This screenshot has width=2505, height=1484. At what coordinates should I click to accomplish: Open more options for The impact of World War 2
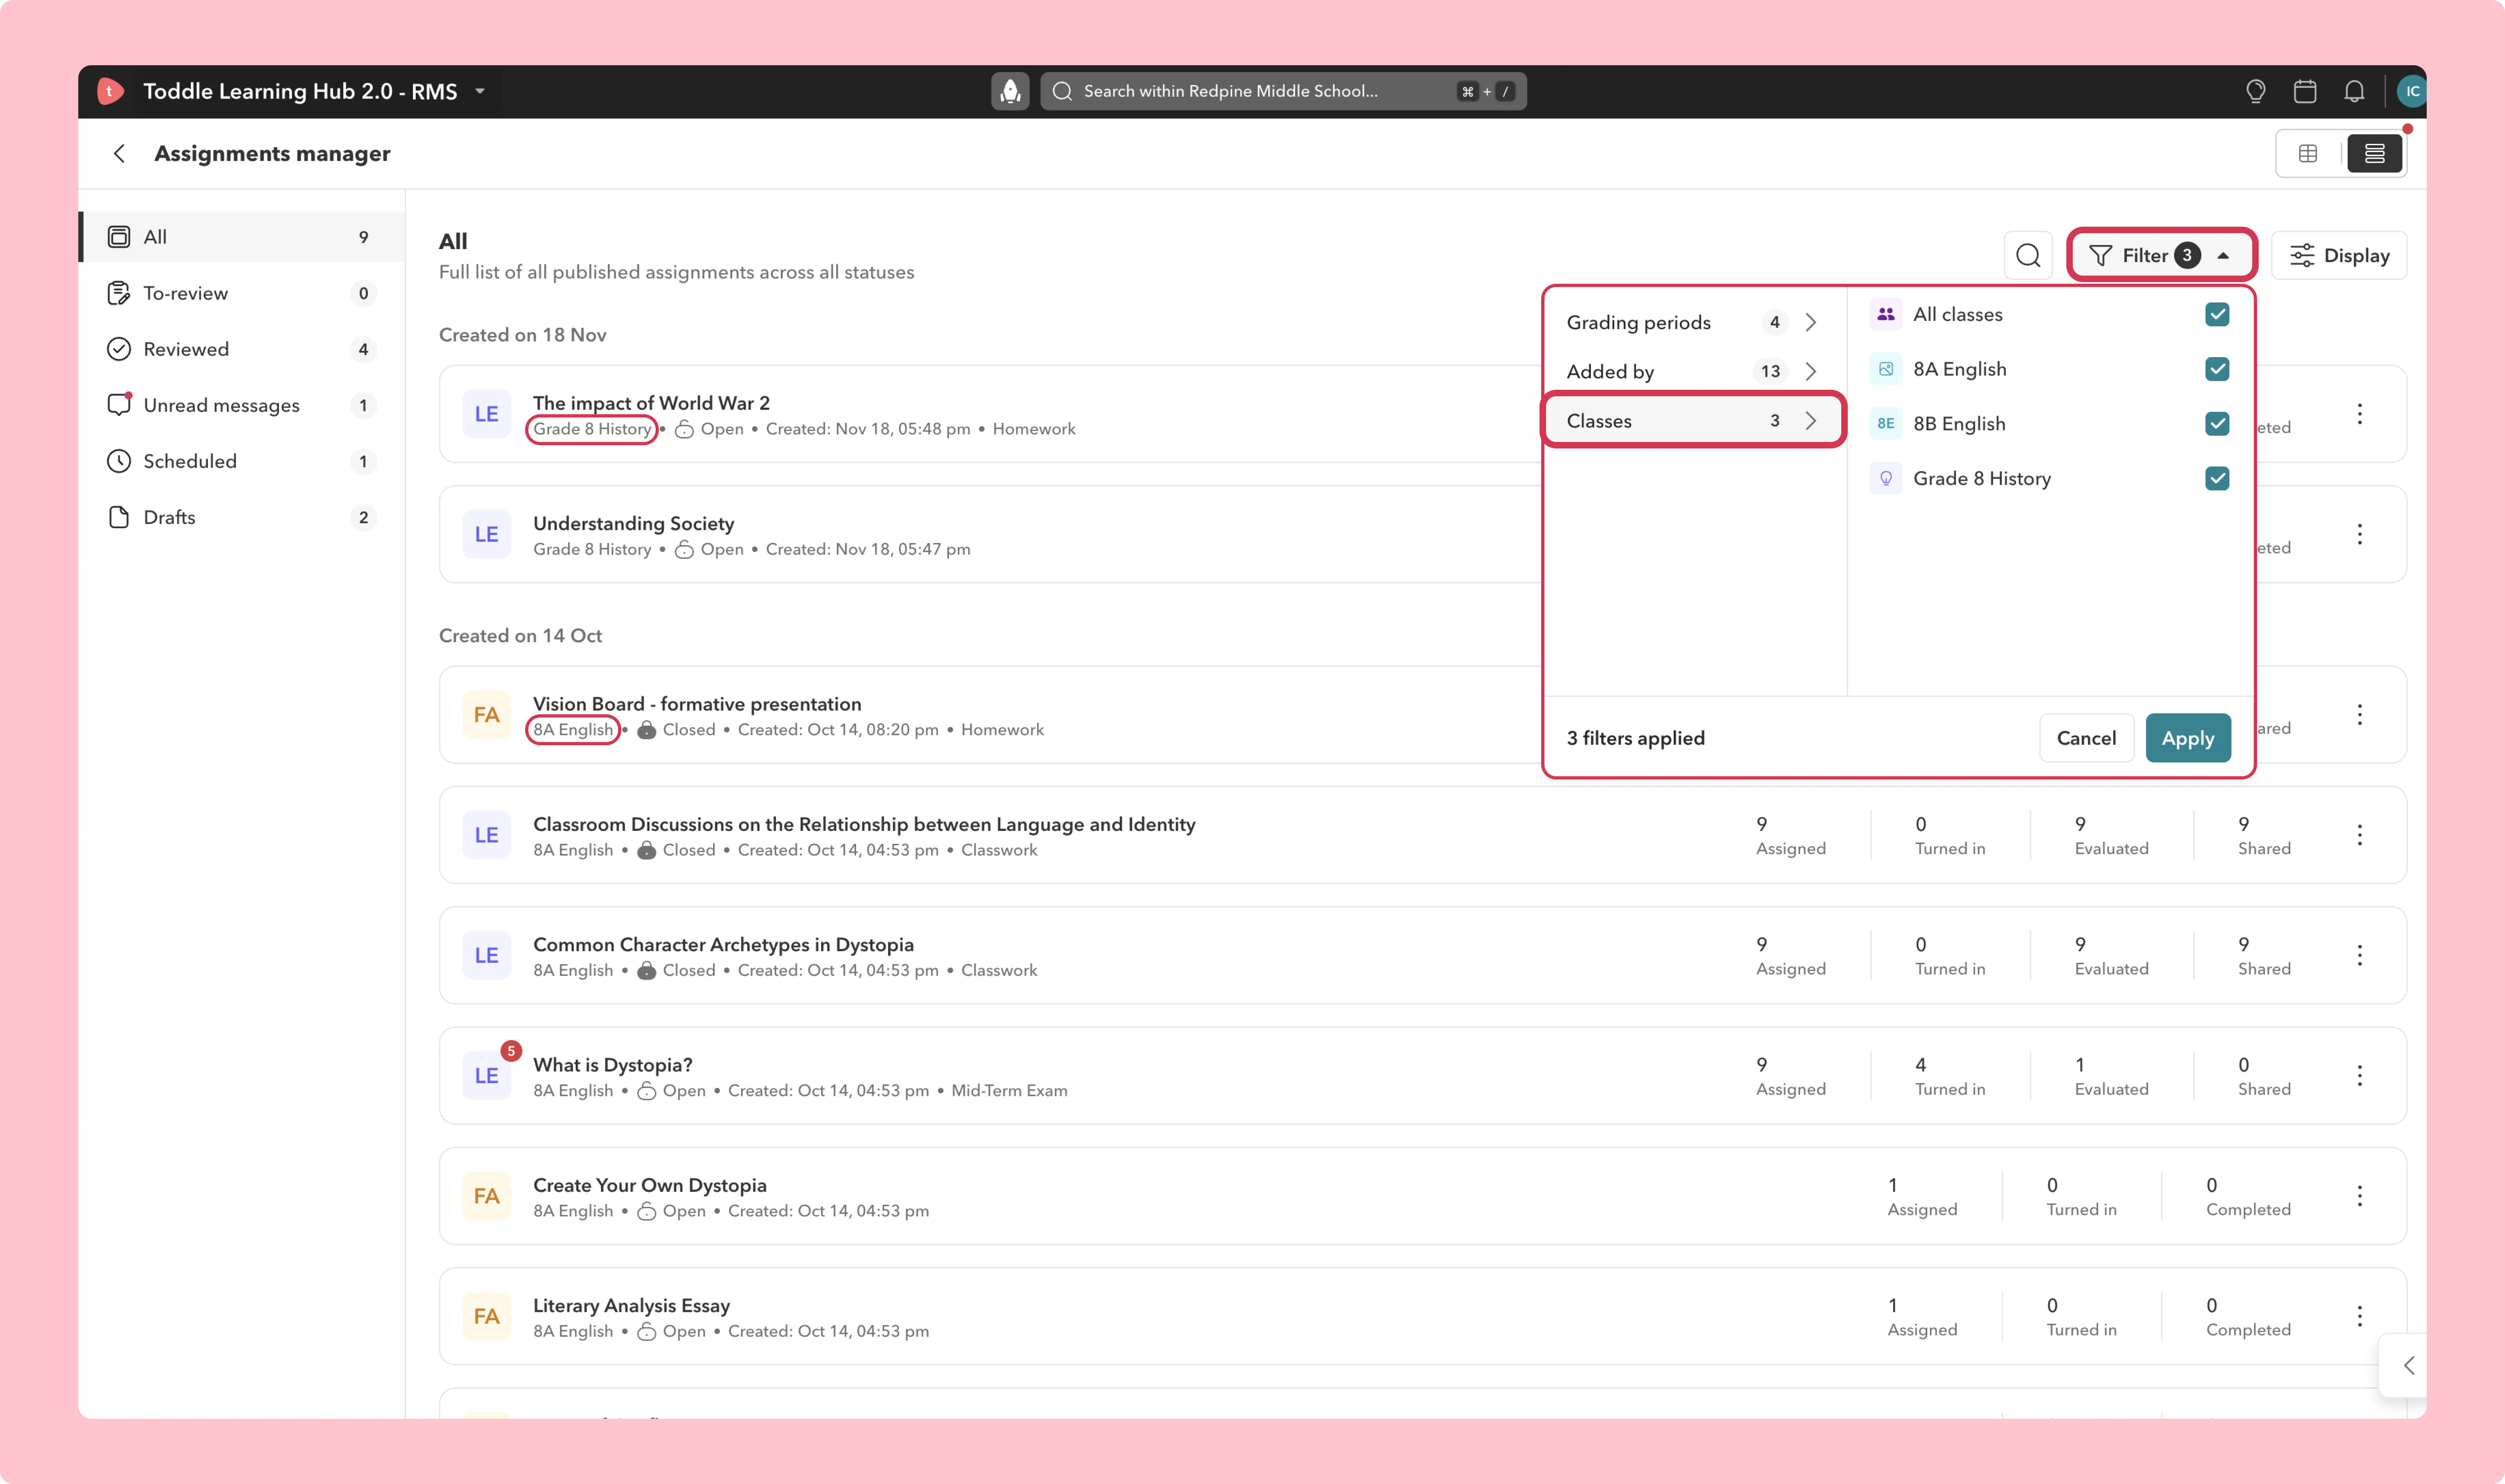coord(2360,414)
